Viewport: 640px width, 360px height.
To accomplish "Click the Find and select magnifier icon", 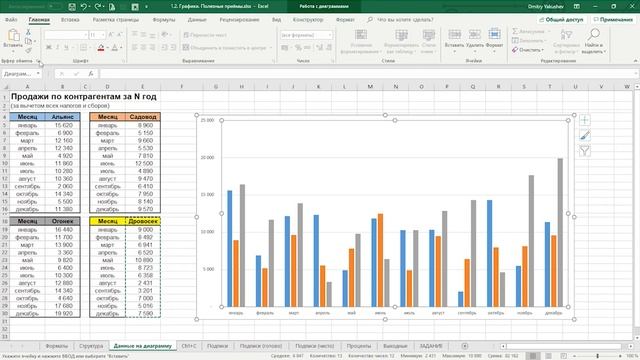I will 593,34.
